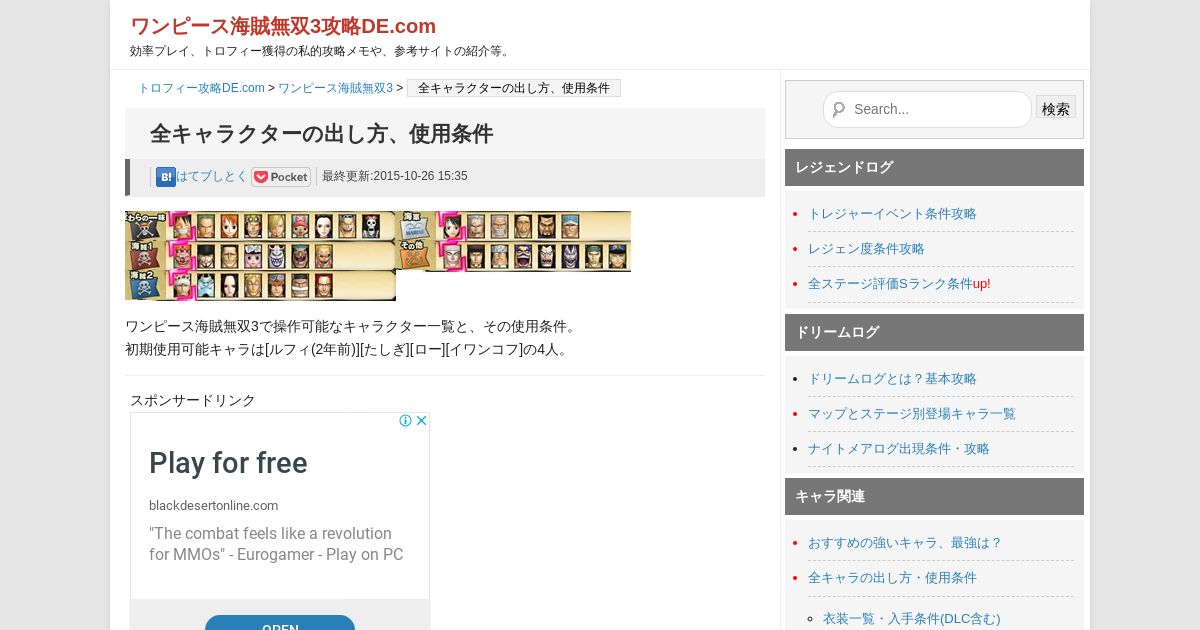This screenshot has height=630, width=1200.
Task: Click the キャラ関連 sidebar heading
Action: point(934,496)
